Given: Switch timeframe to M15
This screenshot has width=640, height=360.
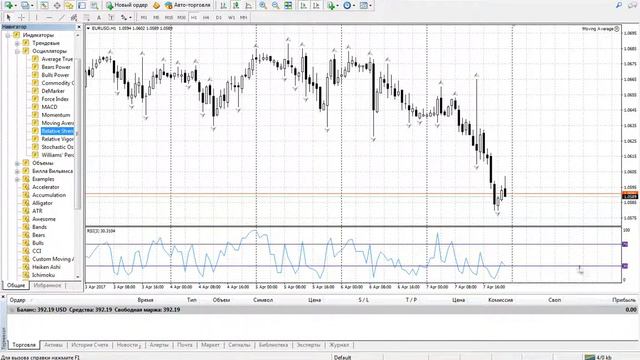Looking at the screenshot, I should (169, 18).
